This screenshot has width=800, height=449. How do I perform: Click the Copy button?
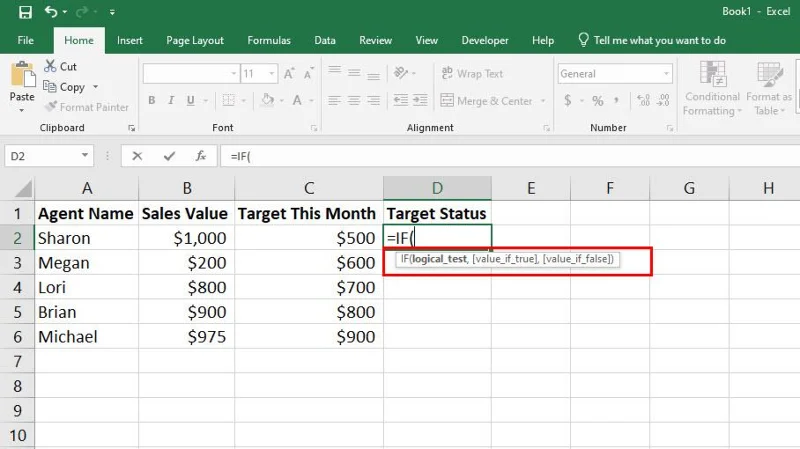(x=64, y=87)
